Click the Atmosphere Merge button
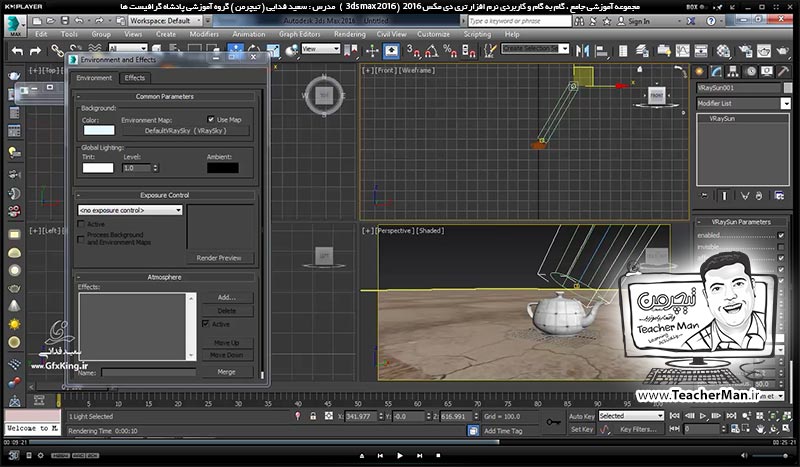Screen dimensions: 800x467 tap(227, 372)
